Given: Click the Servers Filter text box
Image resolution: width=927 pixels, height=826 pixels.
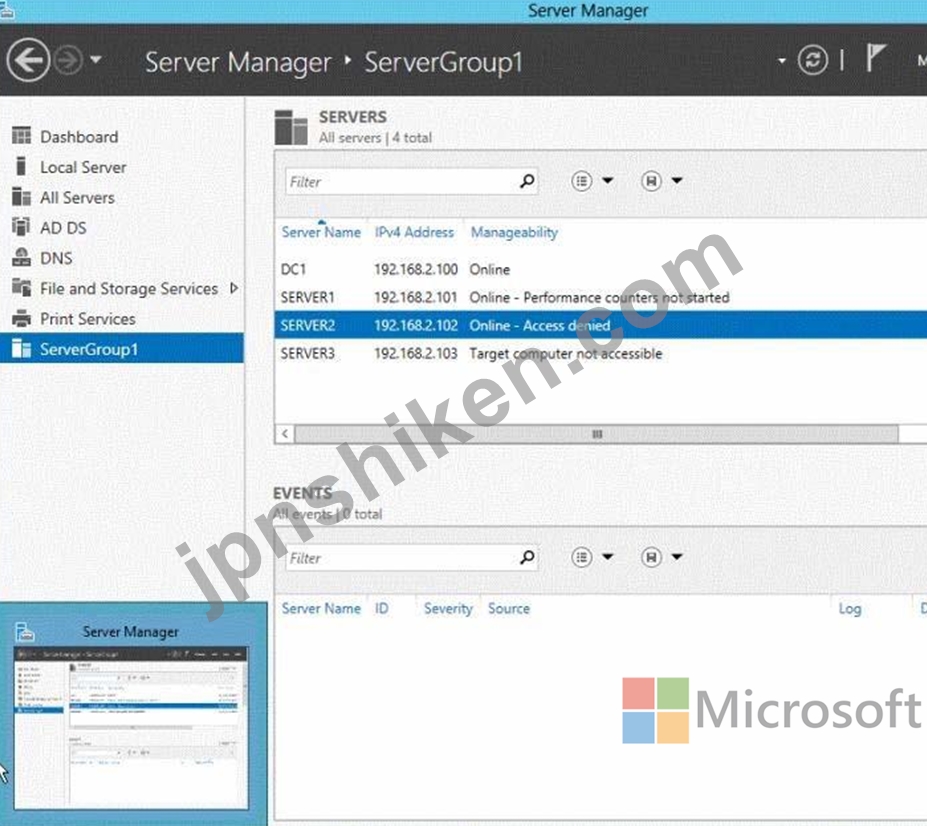Looking at the screenshot, I should [401, 182].
